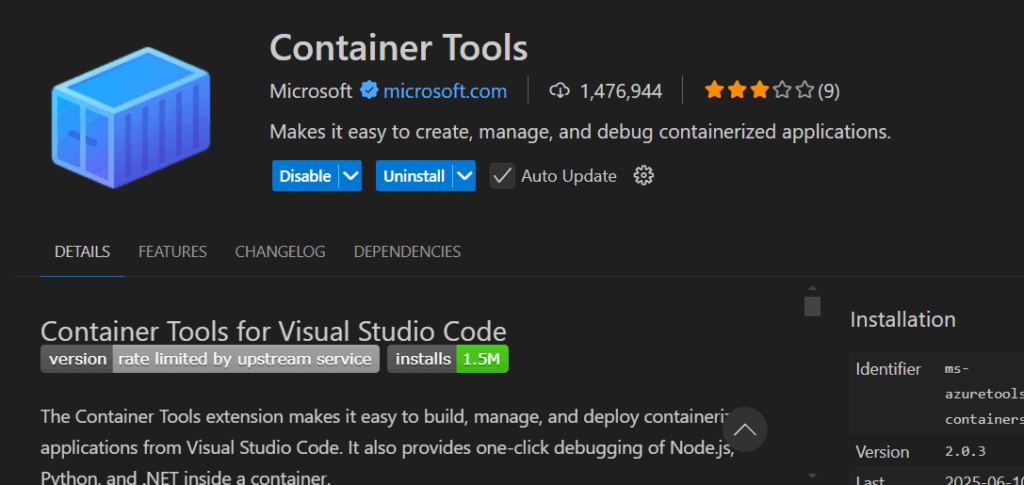Click the 1,476,944 install count
Image resolution: width=1024 pixels, height=485 pixels.
click(621, 91)
